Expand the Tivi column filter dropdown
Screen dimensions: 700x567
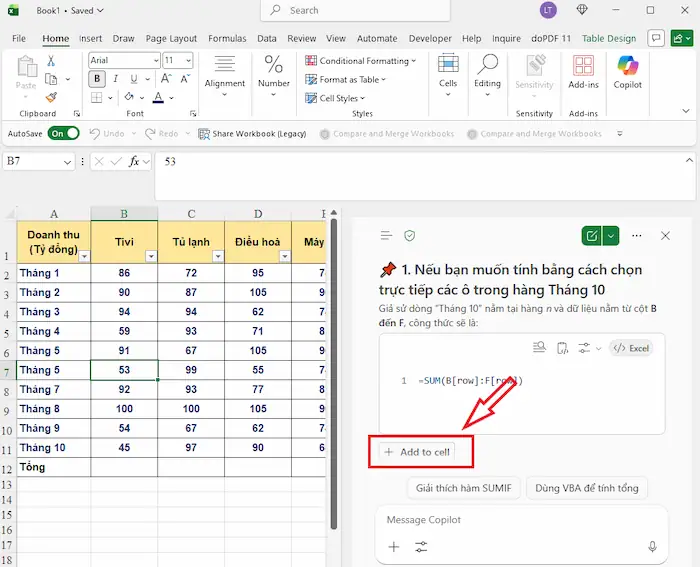(x=151, y=256)
